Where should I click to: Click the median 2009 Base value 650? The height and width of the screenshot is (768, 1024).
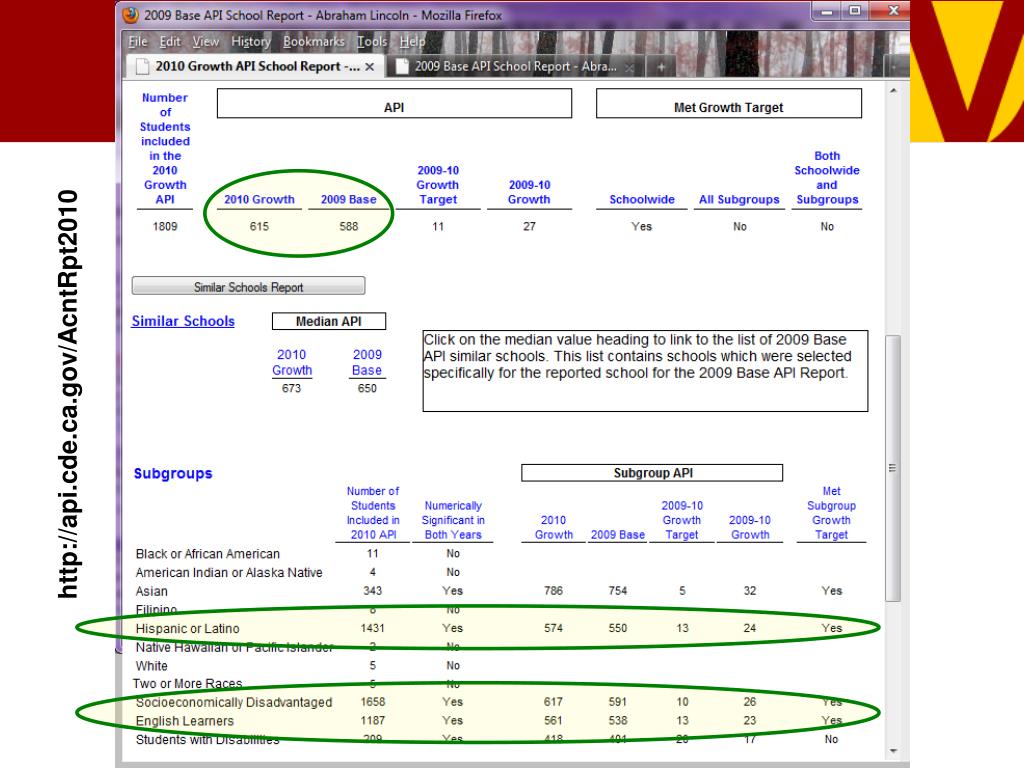(x=367, y=389)
